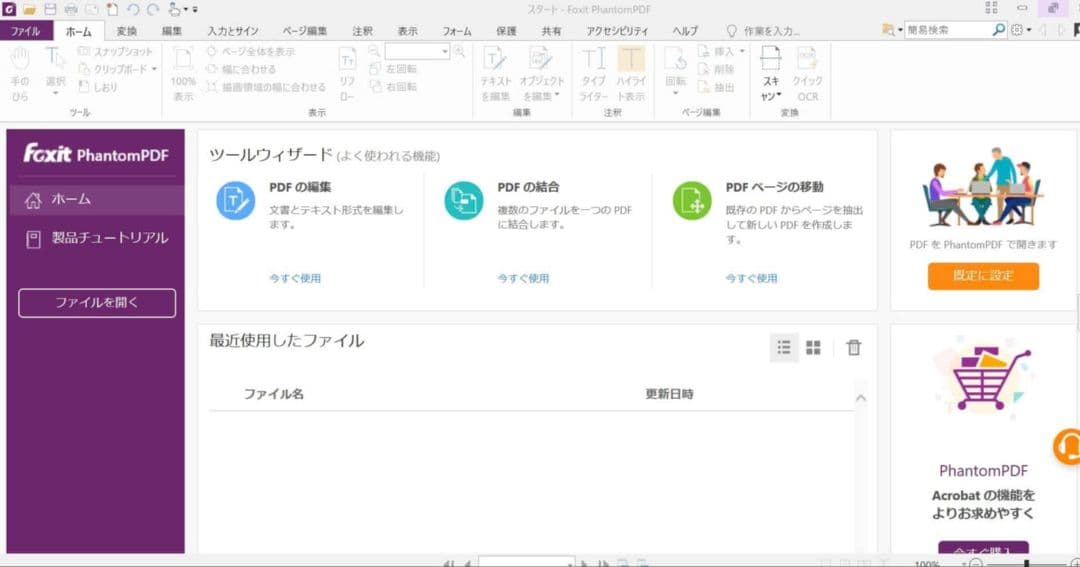Switch to the 保護 tab

506,31
